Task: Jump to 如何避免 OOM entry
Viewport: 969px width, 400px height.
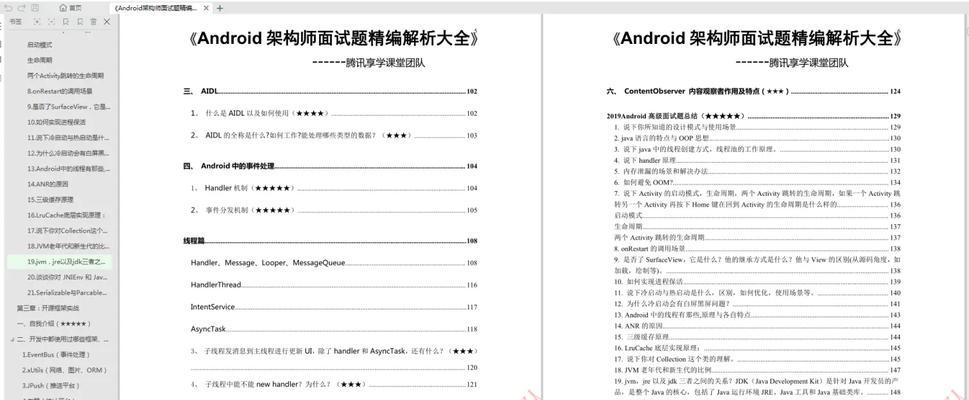Action: click(757, 182)
